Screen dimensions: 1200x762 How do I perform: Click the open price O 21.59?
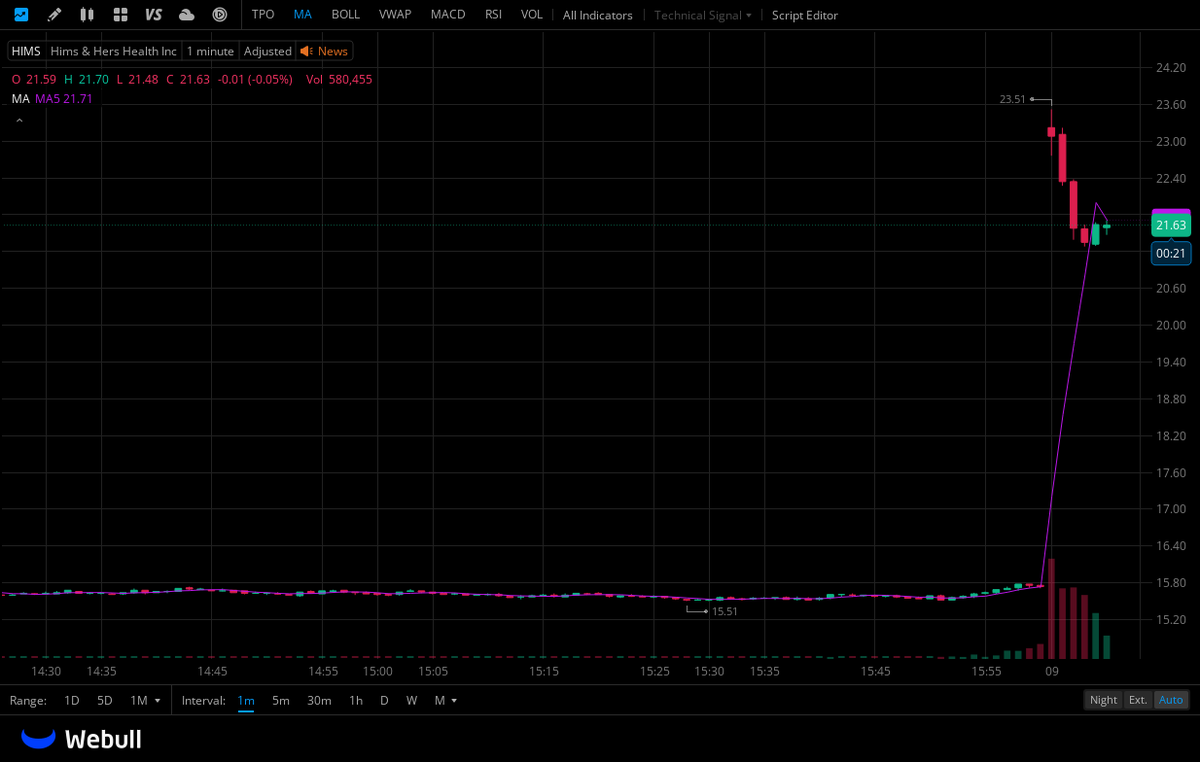point(33,79)
